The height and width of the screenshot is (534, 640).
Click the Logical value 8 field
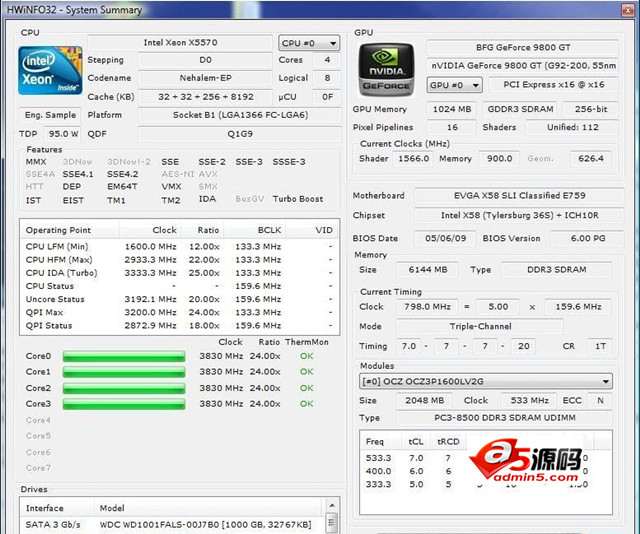coord(327,78)
